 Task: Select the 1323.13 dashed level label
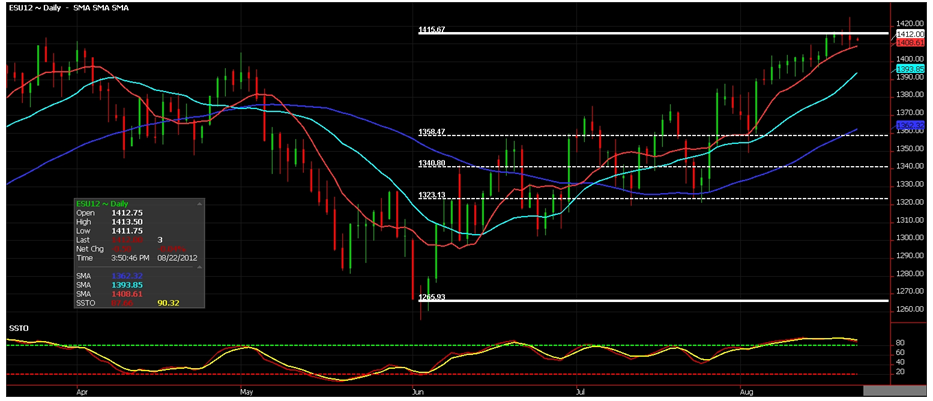(x=431, y=195)
